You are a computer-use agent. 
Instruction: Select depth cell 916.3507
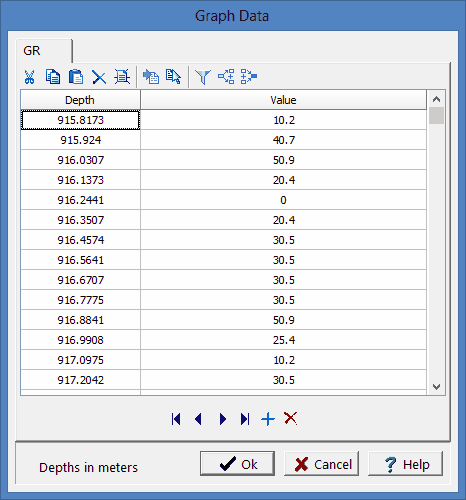(x=80, y=220)
